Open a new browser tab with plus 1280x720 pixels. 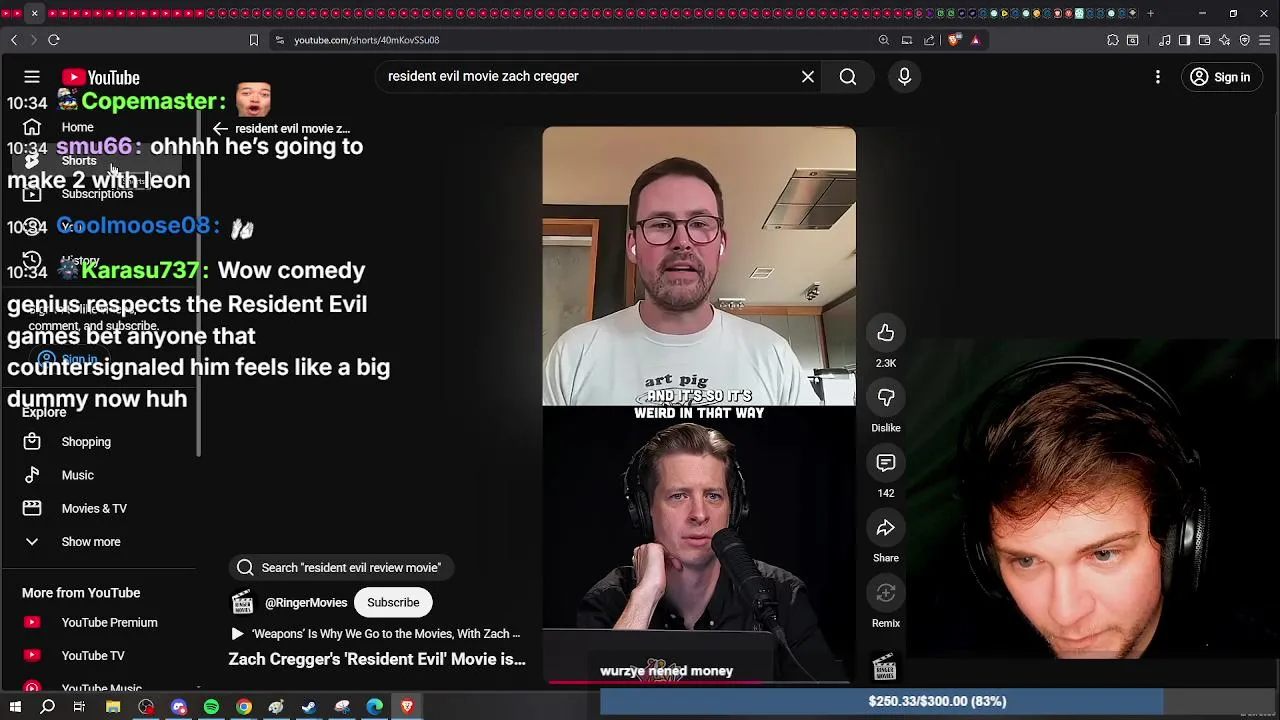(1150, 13)
